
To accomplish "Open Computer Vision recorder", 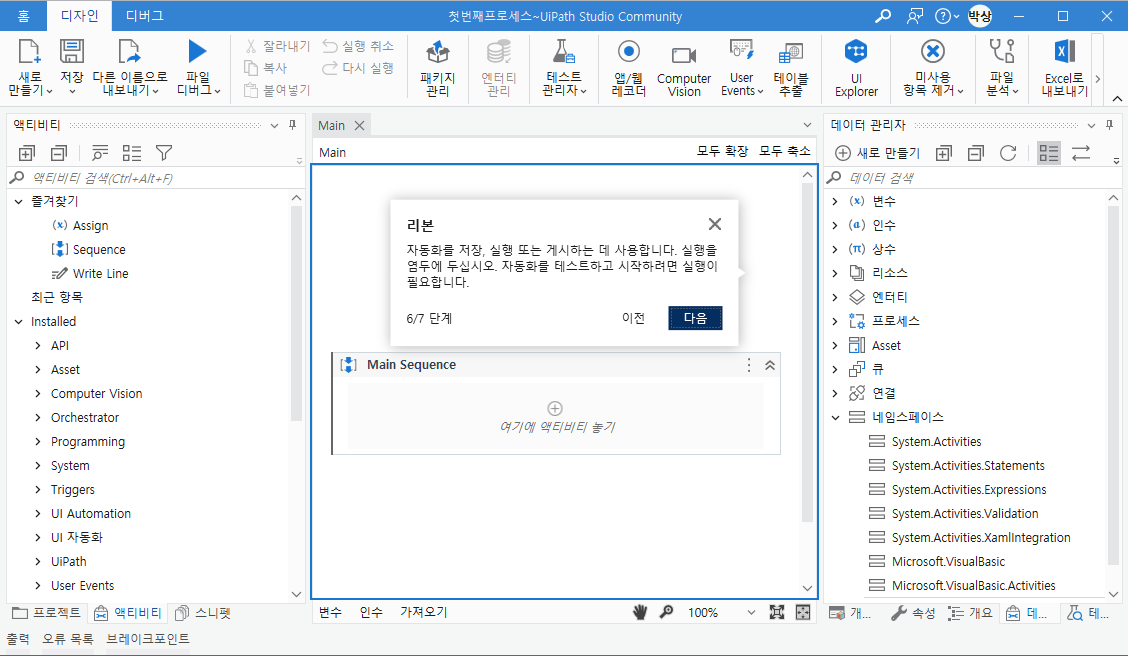I will [683, 55].
